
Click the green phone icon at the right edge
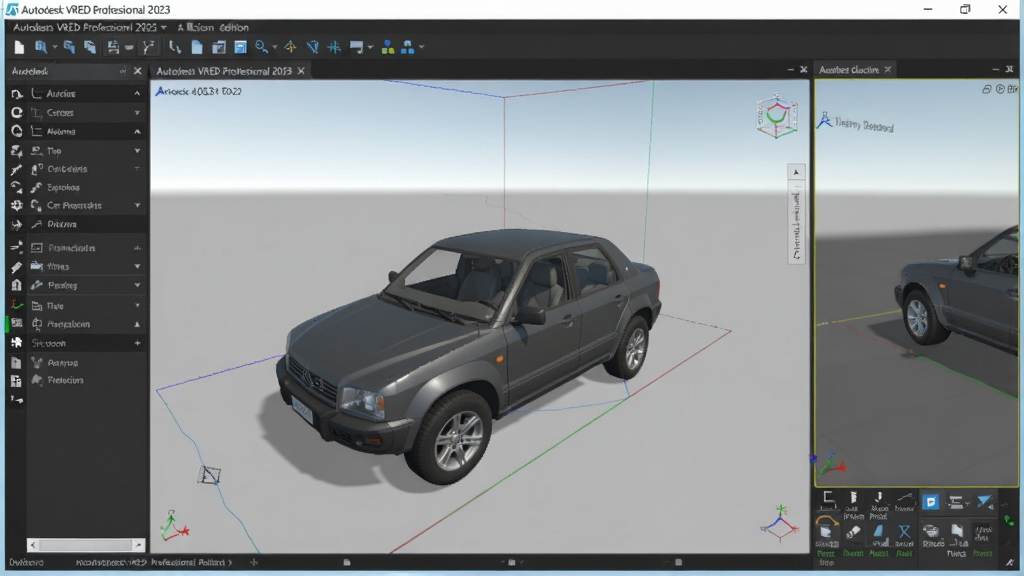point(1010,520)
